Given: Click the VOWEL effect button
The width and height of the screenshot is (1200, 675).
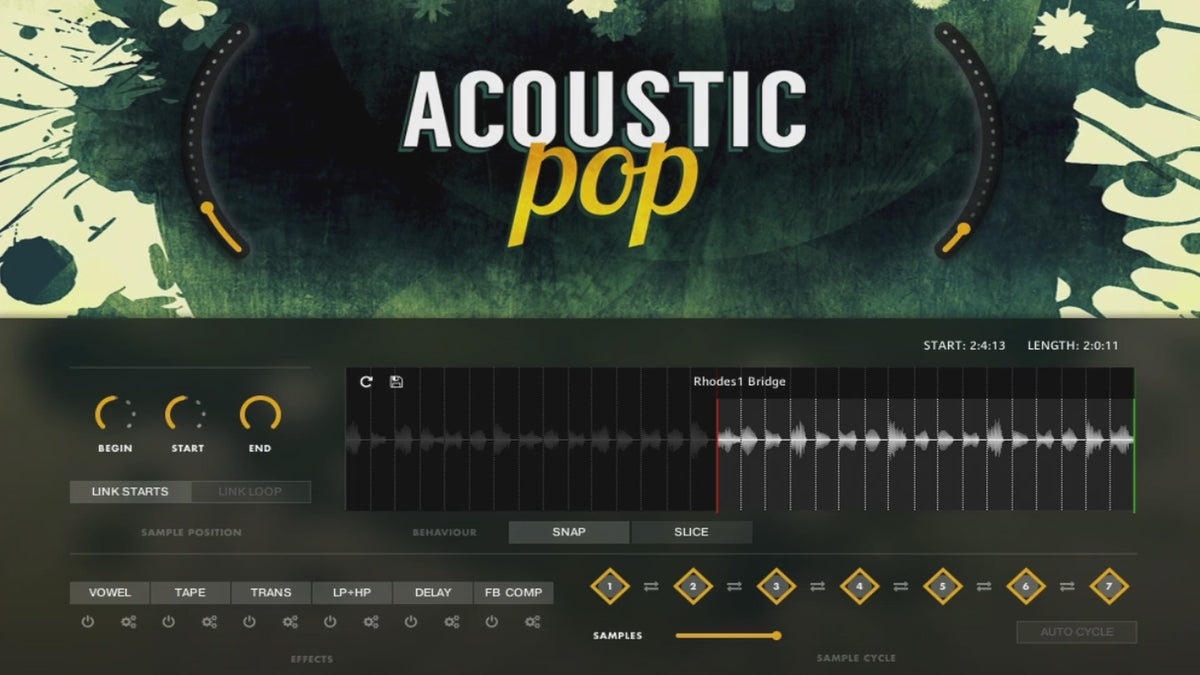Looking at the screenshot, I should click(x=110, y=593).
